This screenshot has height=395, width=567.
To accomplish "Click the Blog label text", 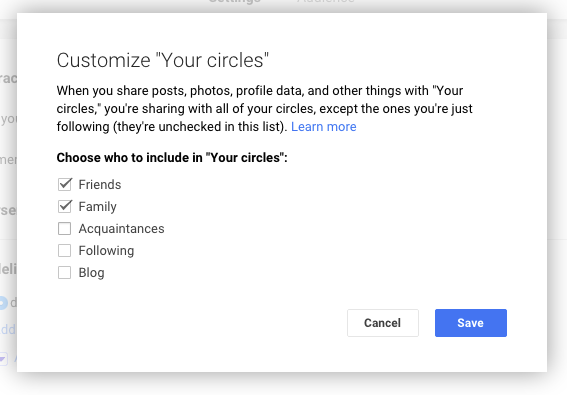I will (91, 273).
